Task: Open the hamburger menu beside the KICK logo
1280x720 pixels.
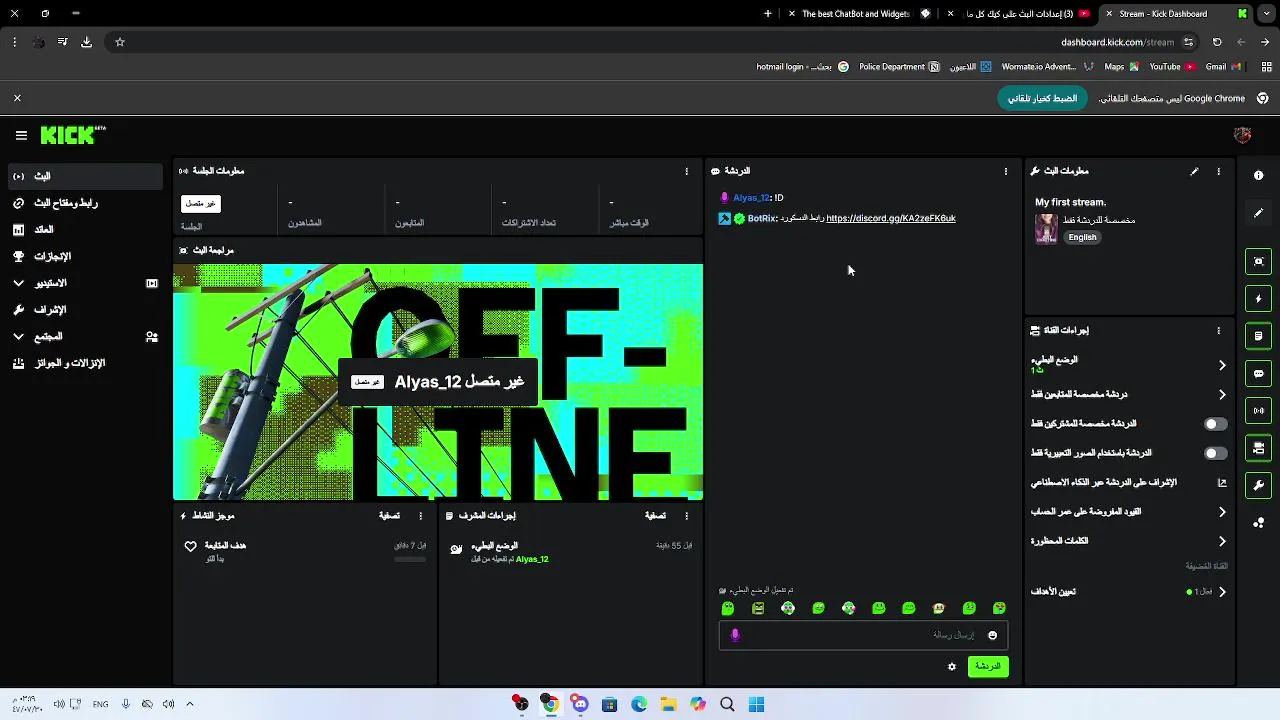Action: pyautogui.click(x=21, y=135)
